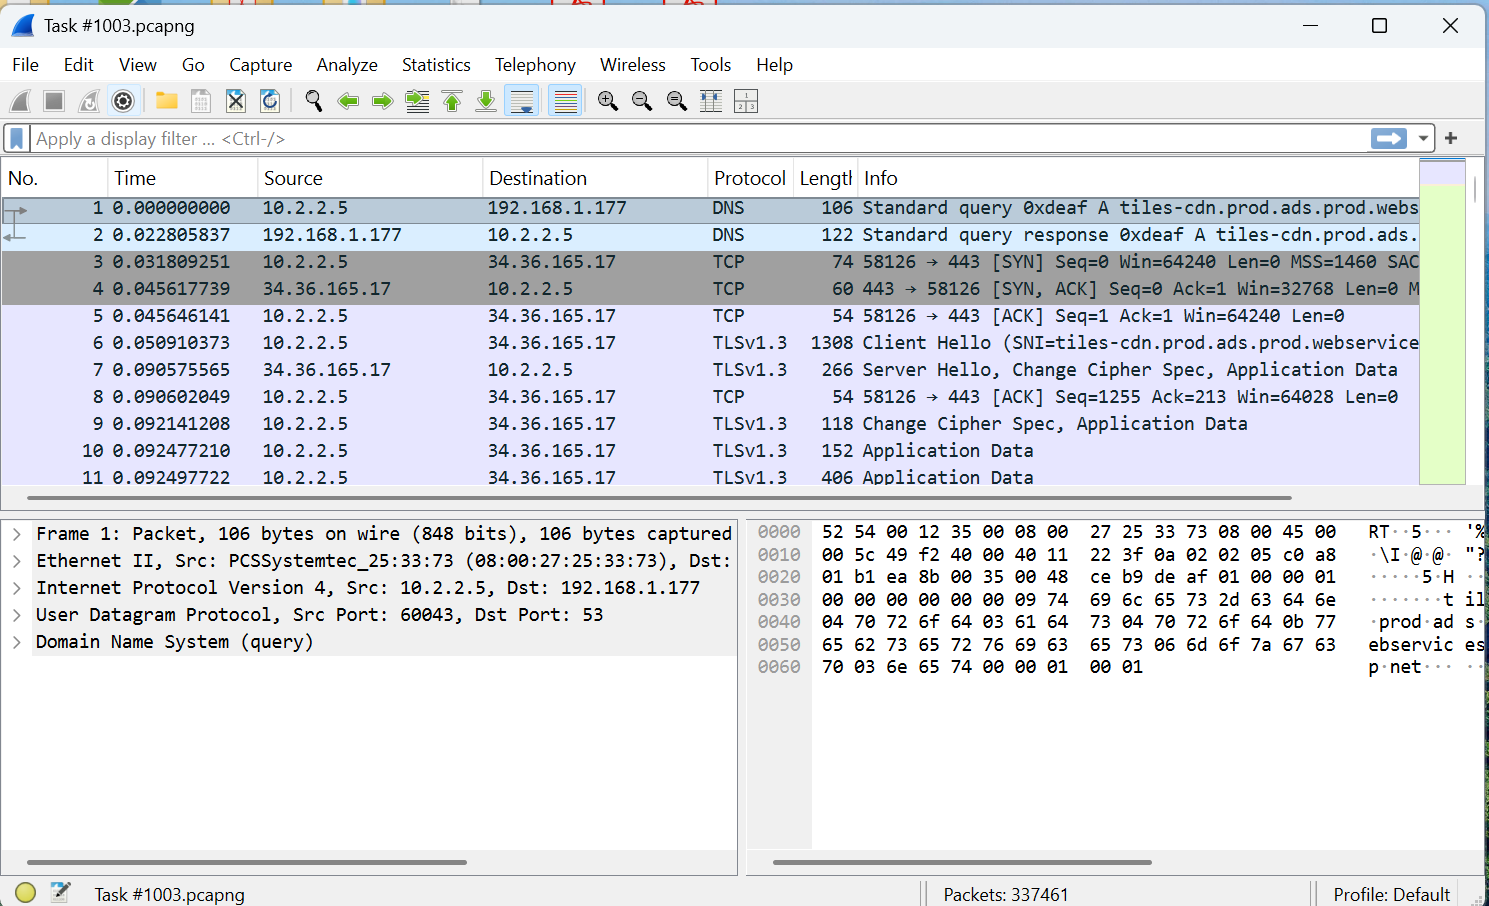
Task: Open the display filter history dropdown arrow
Action: pyautogui.click(x=1422, y=138)
